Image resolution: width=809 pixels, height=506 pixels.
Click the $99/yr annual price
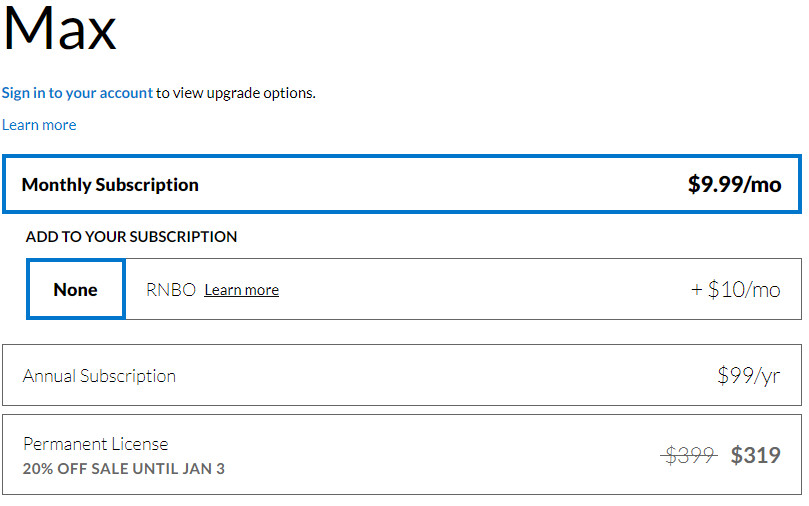pos(748,376)
